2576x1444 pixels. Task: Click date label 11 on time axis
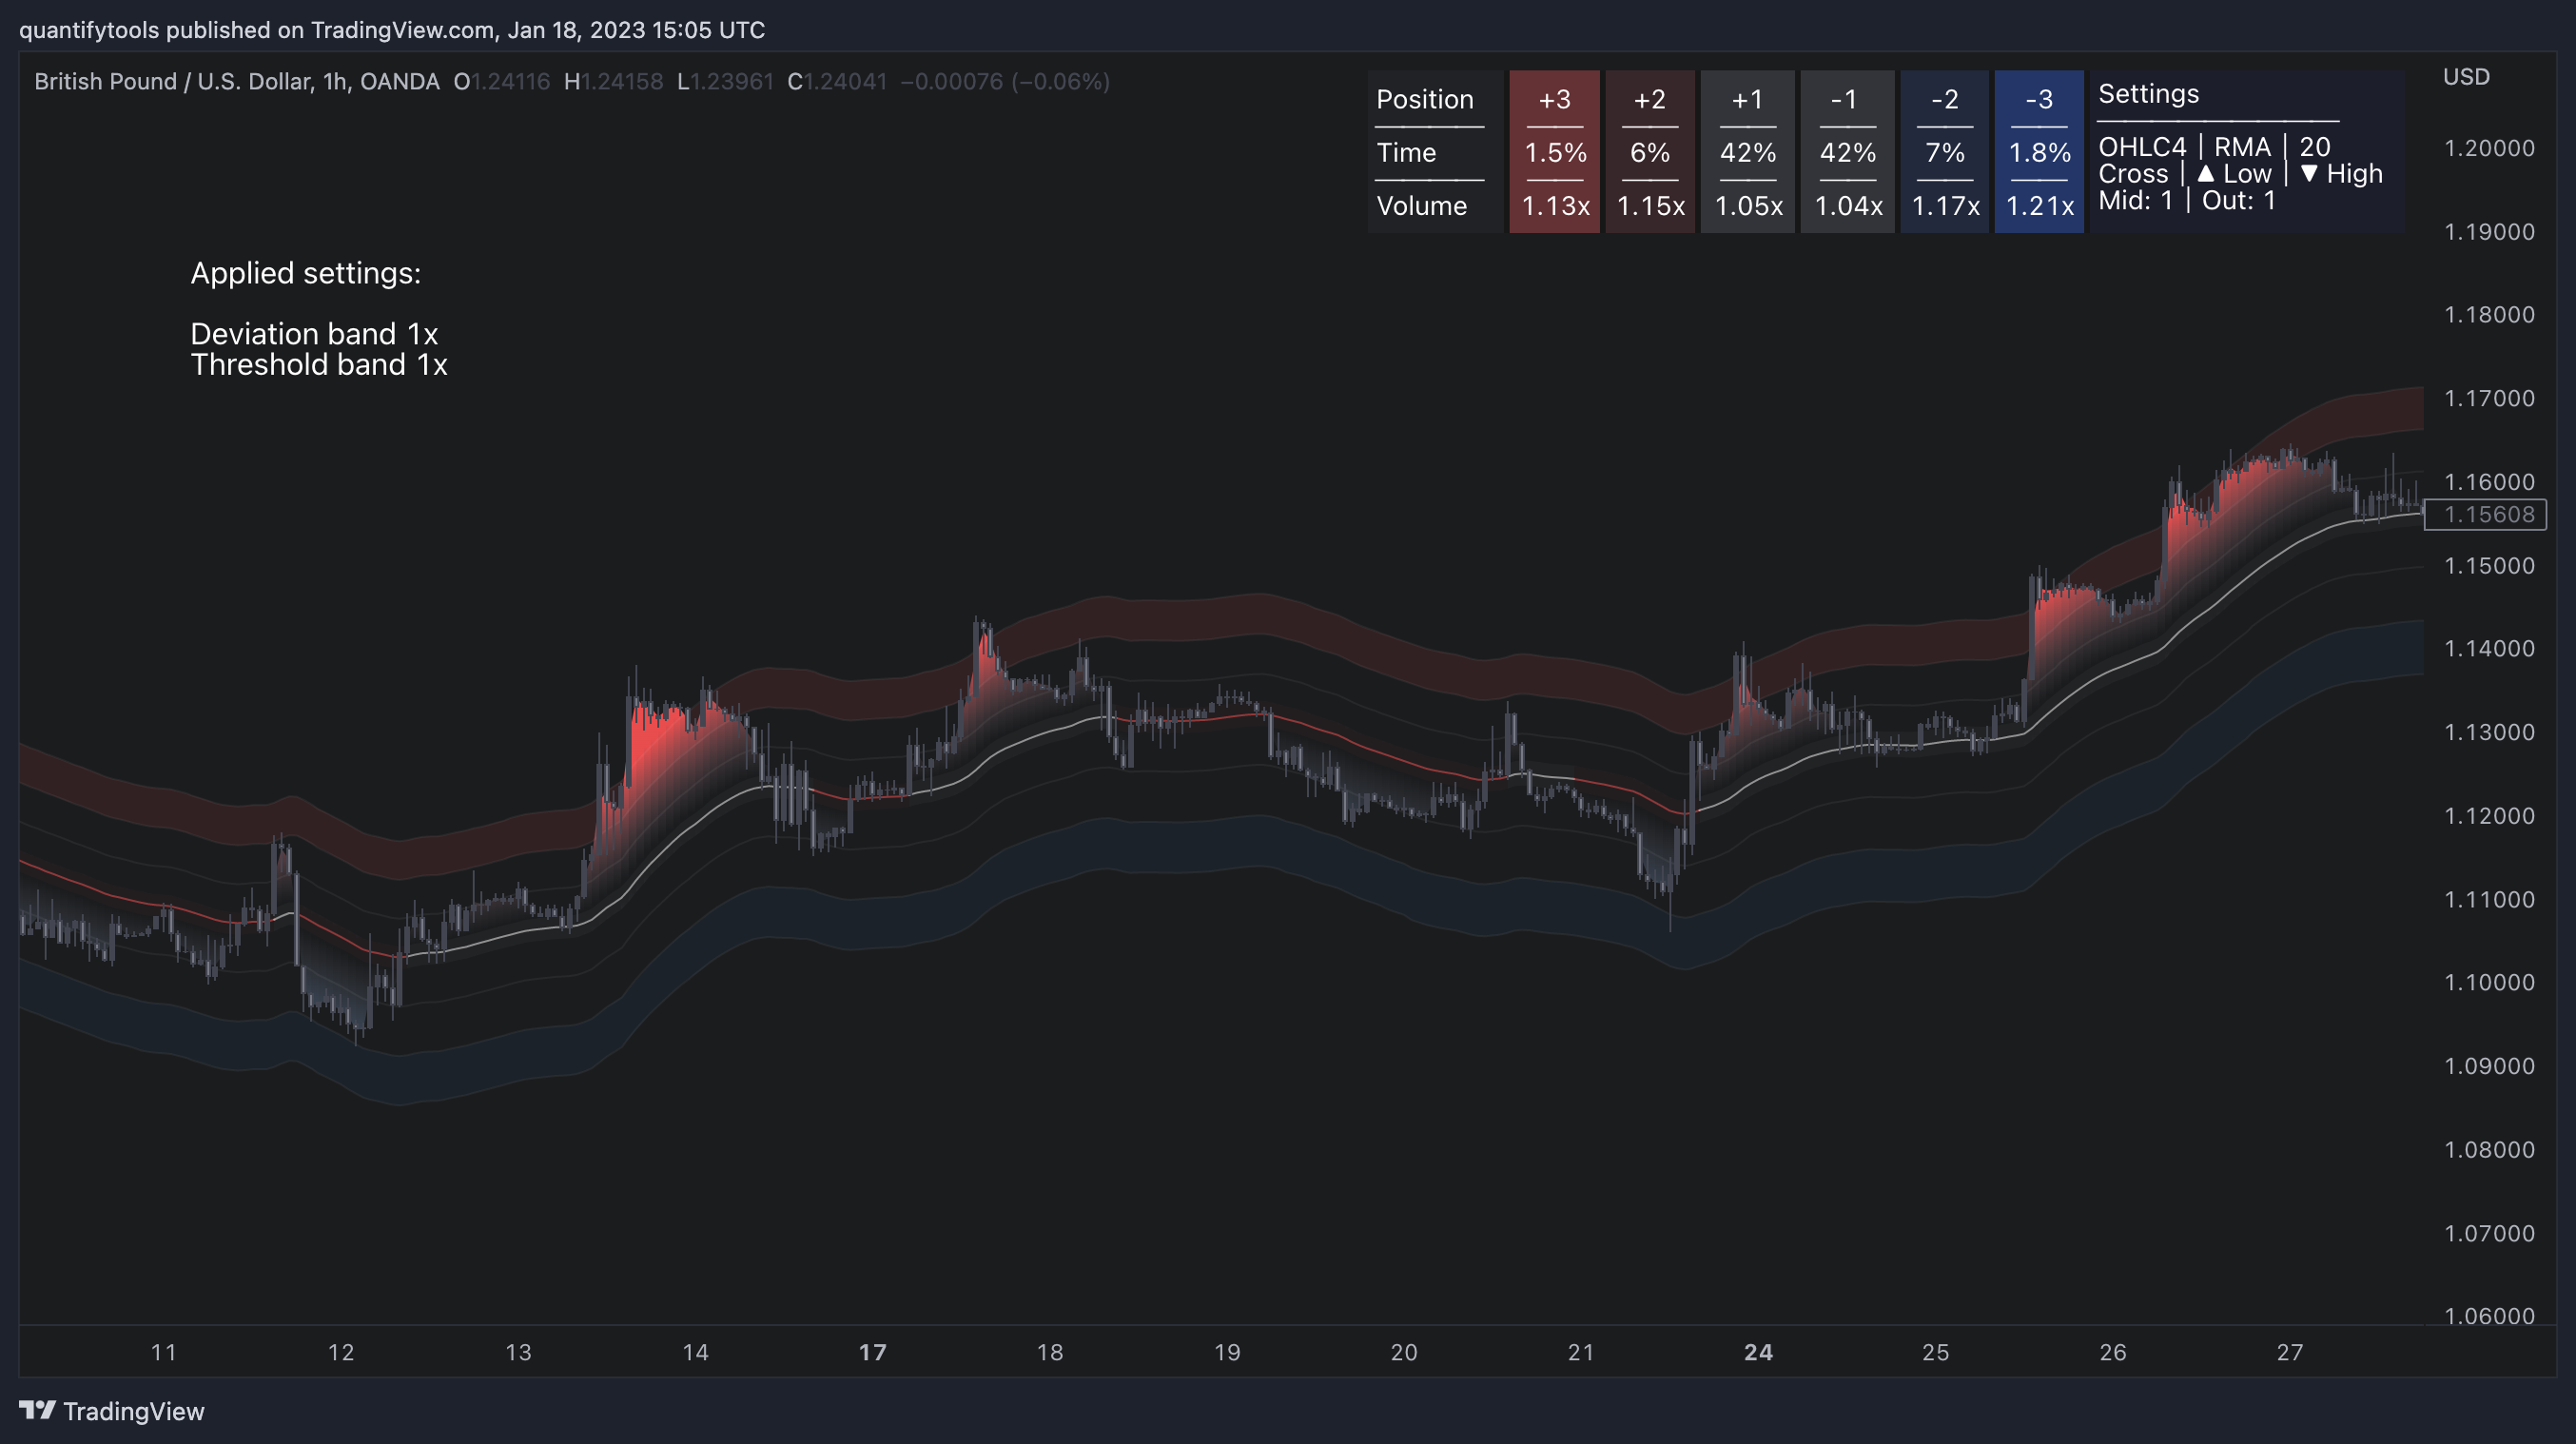pyautogui.click(x=164, y=1352)
